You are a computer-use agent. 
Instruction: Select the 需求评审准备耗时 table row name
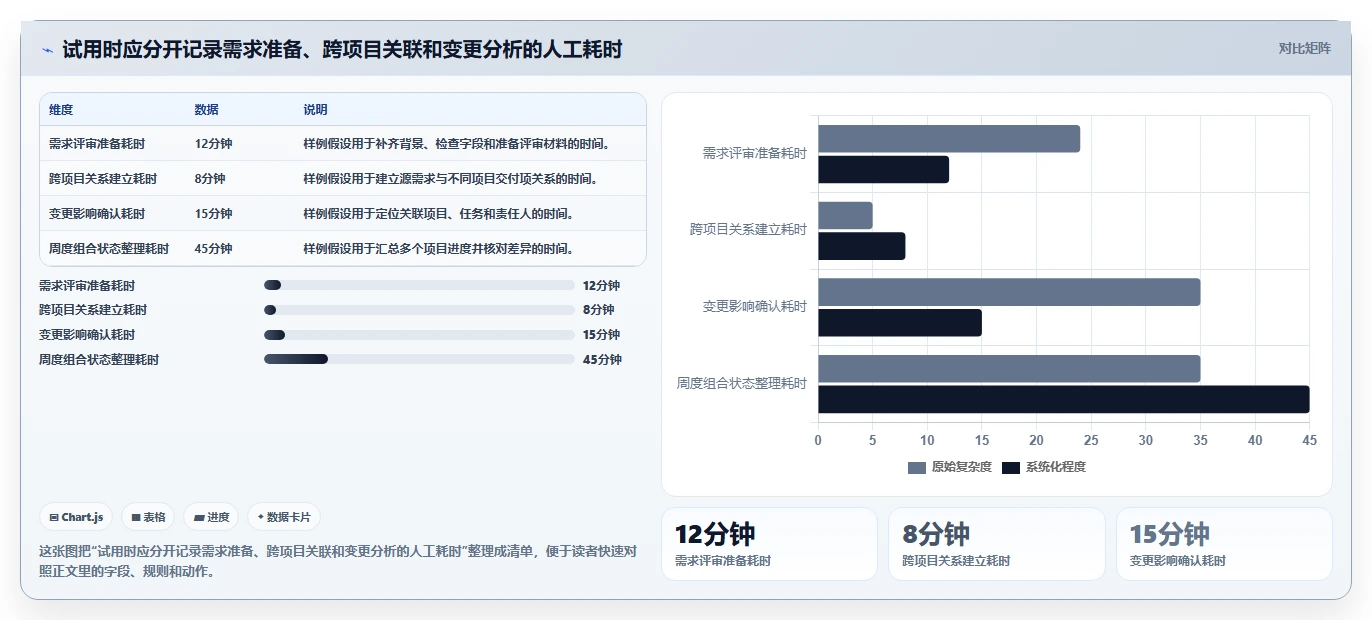[x=97, y=144]
